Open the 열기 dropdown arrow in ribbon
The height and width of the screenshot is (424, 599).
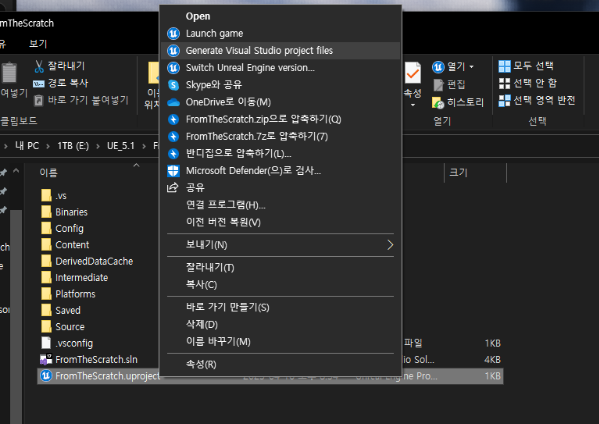click(471, 67)
